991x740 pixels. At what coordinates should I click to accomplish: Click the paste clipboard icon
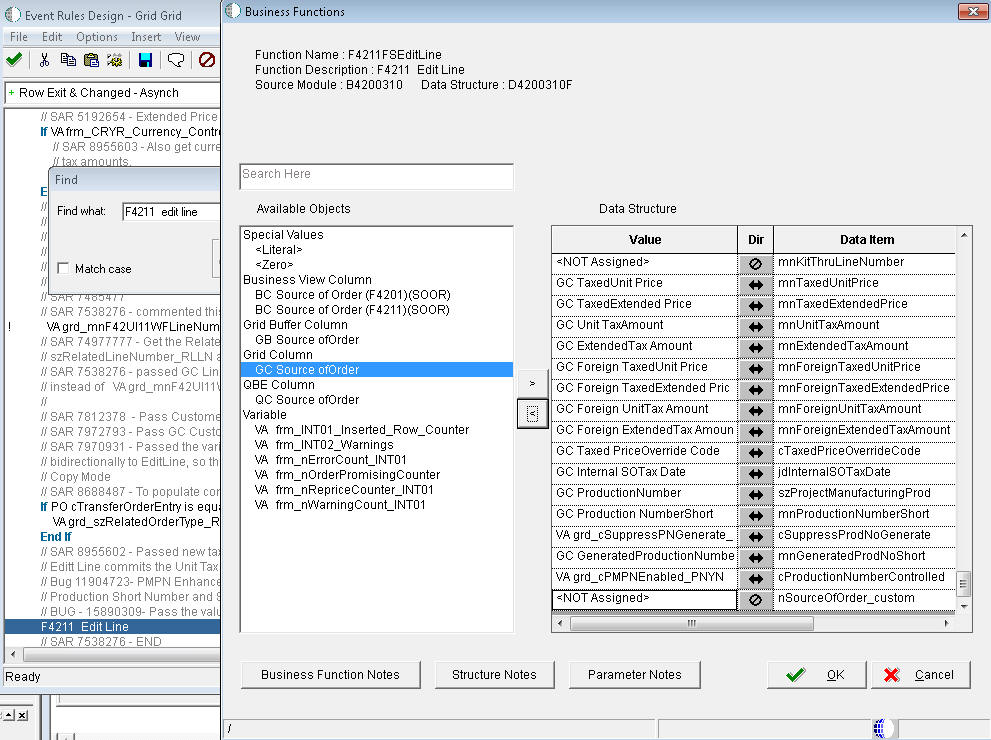91,60
